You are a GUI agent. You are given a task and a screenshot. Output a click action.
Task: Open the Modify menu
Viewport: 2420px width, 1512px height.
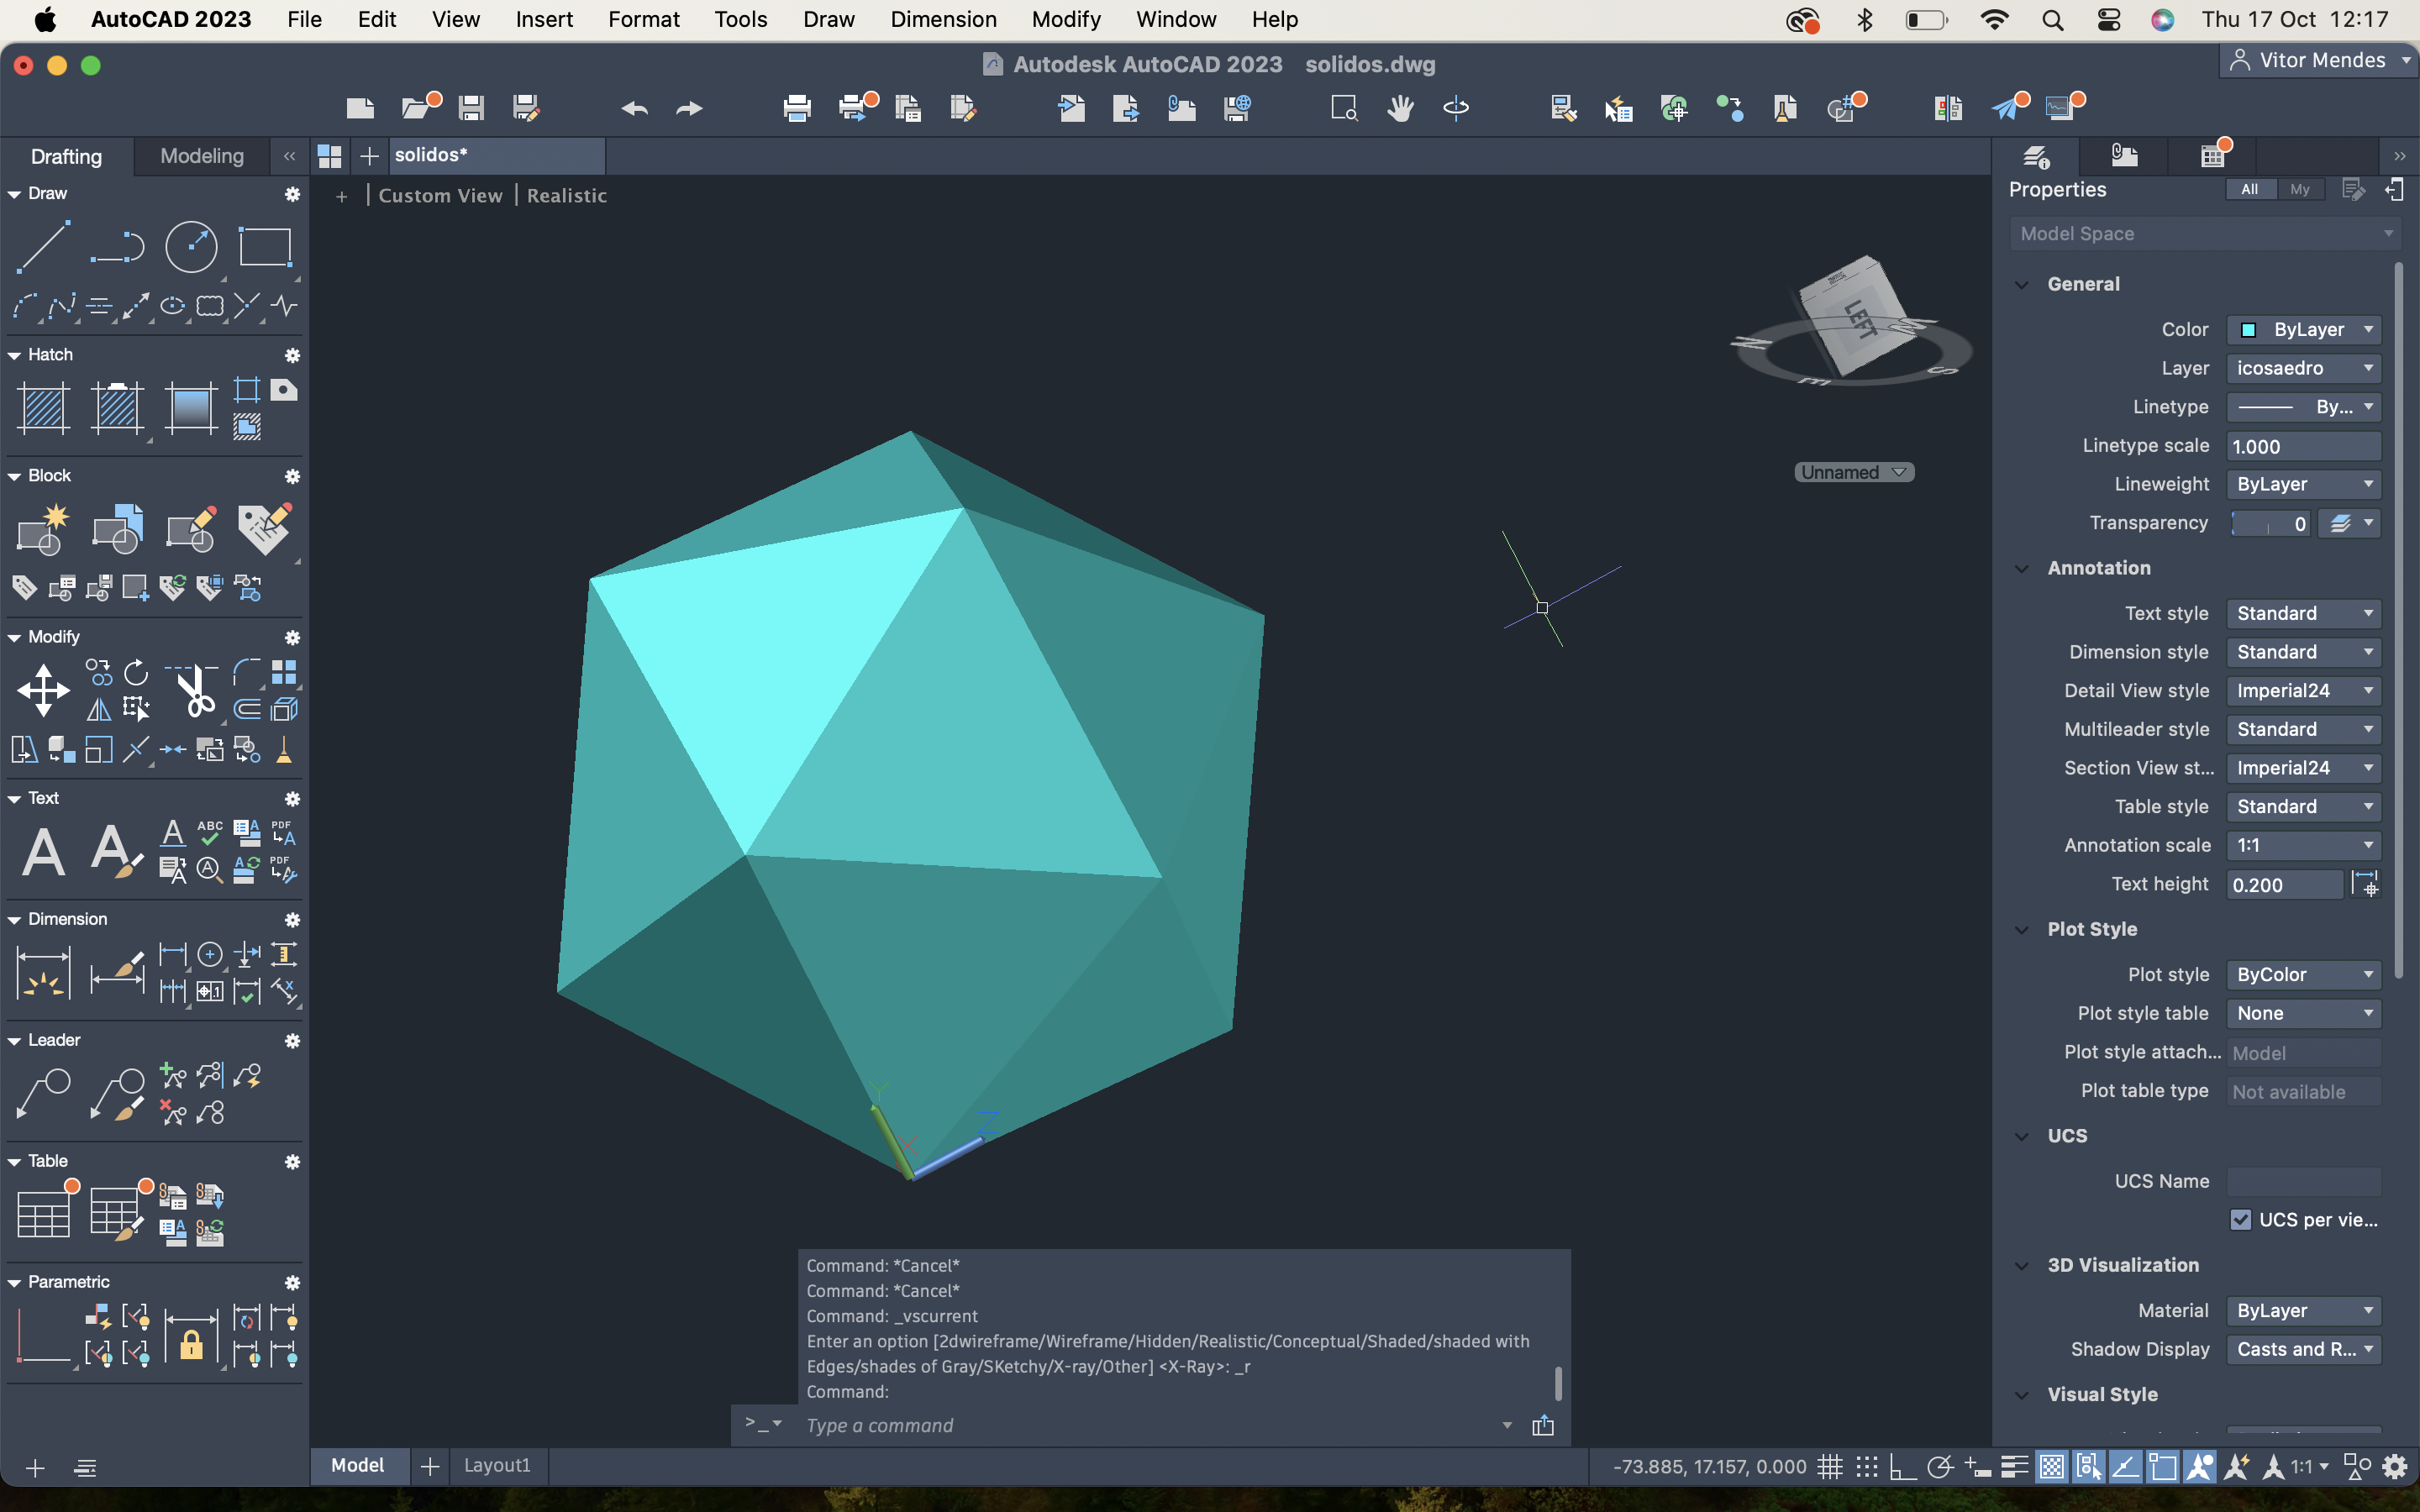click(1066, 19)
